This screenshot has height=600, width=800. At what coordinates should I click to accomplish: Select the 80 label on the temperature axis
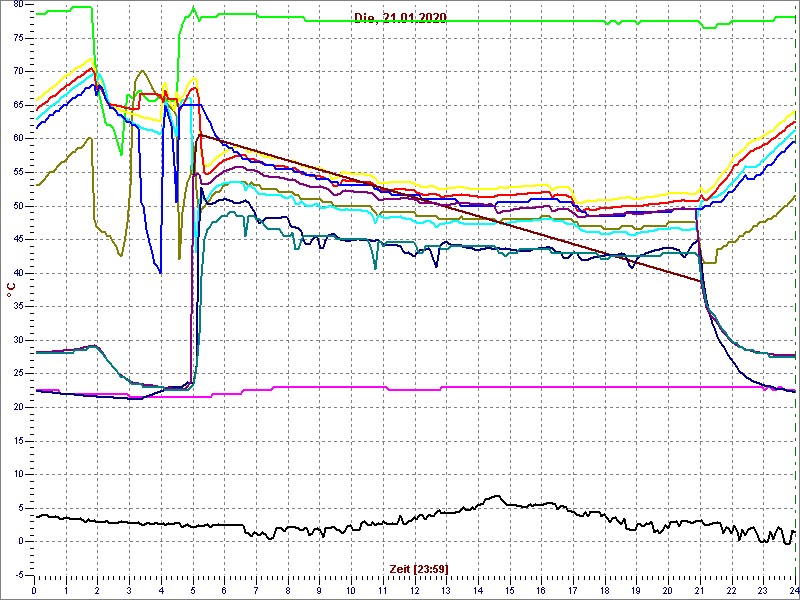20,5
